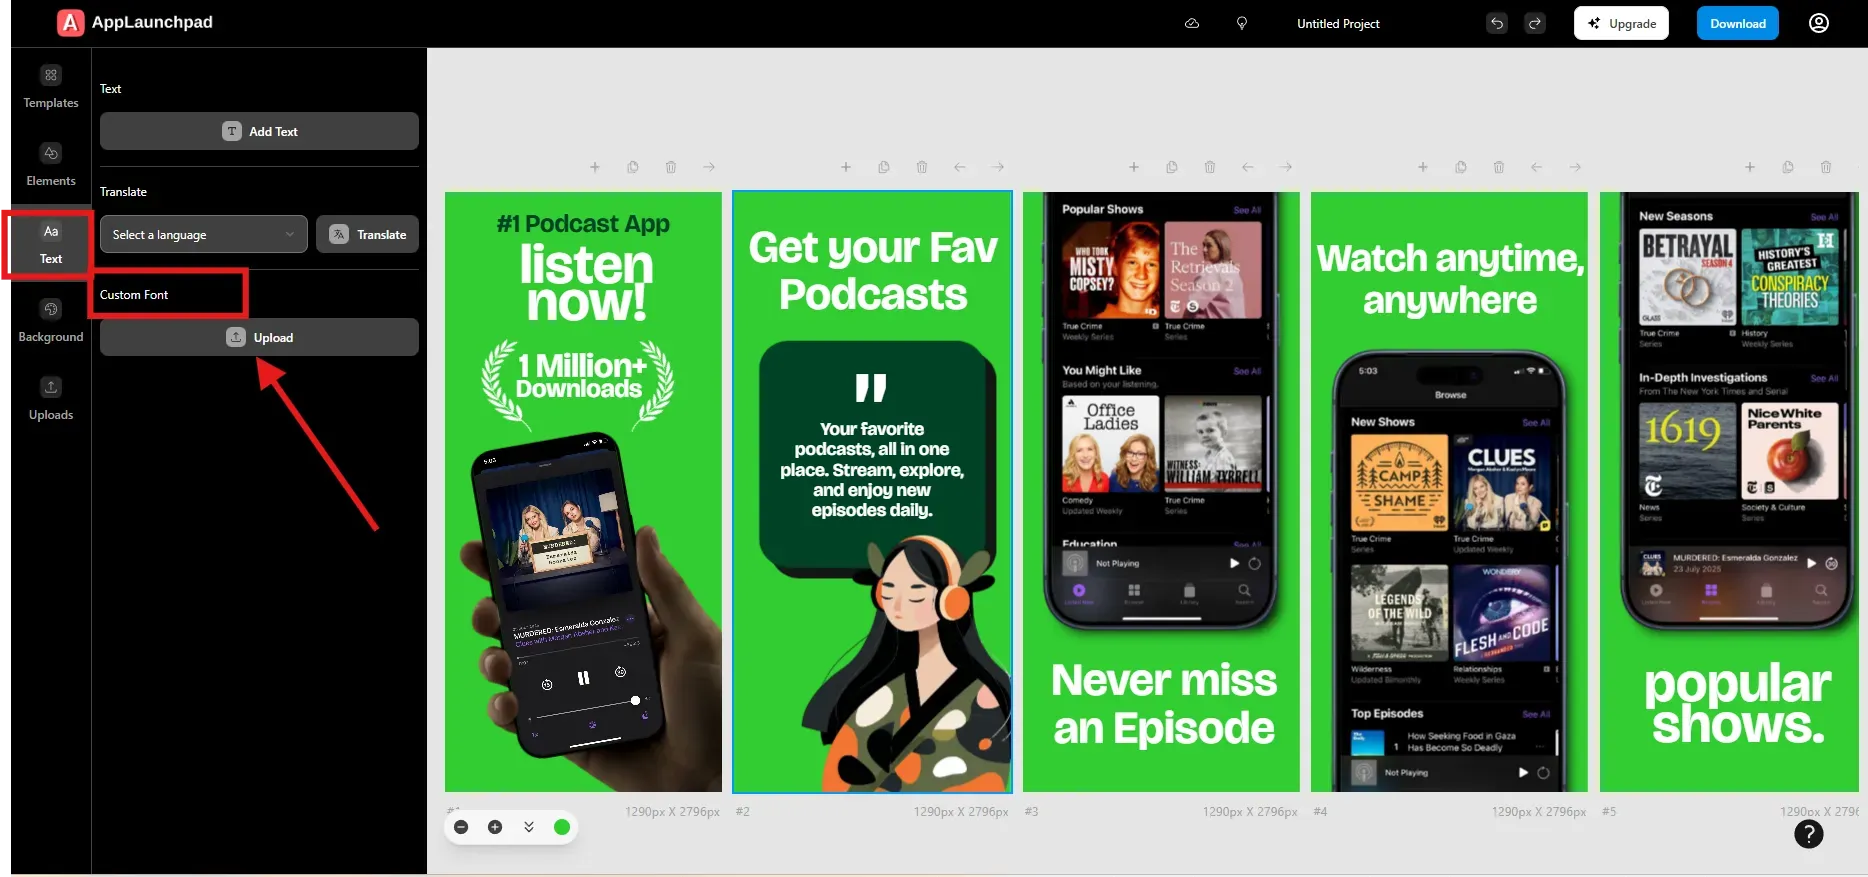Add a new screen after screenshot one

595,167
